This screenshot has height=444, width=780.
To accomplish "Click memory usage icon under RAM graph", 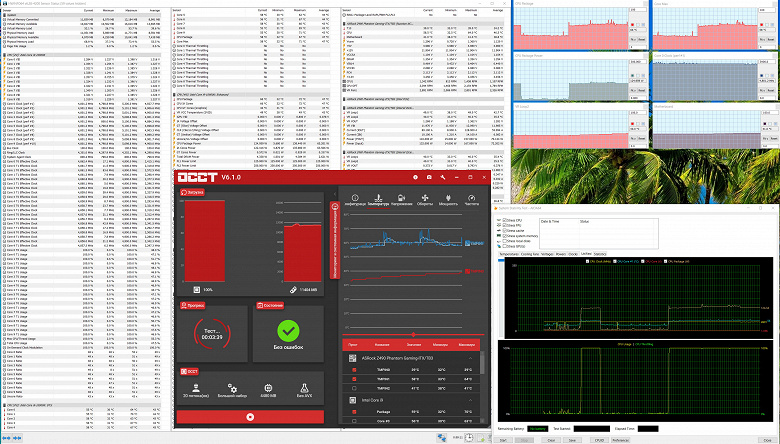I will tap(293, 289).
